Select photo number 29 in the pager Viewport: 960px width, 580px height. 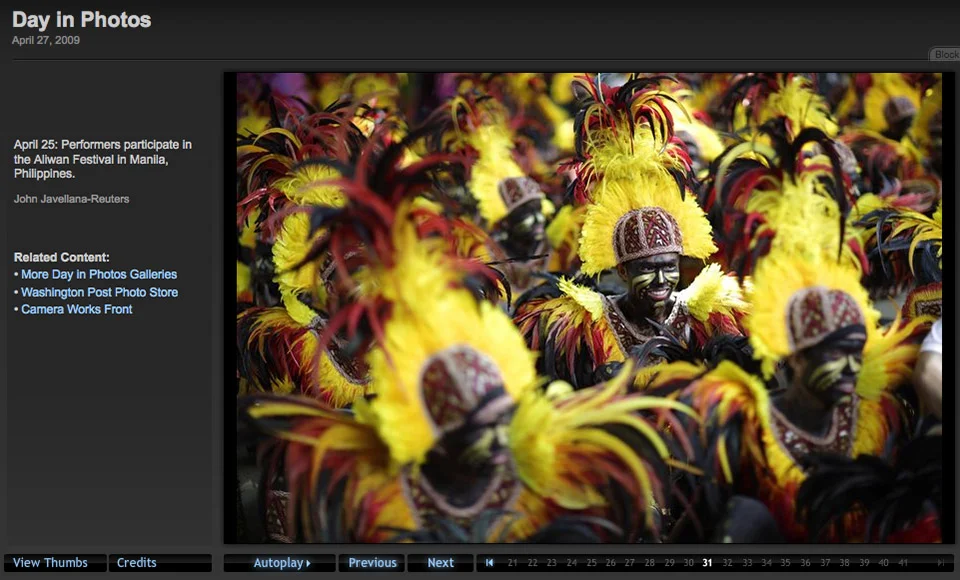click(669, 563)
